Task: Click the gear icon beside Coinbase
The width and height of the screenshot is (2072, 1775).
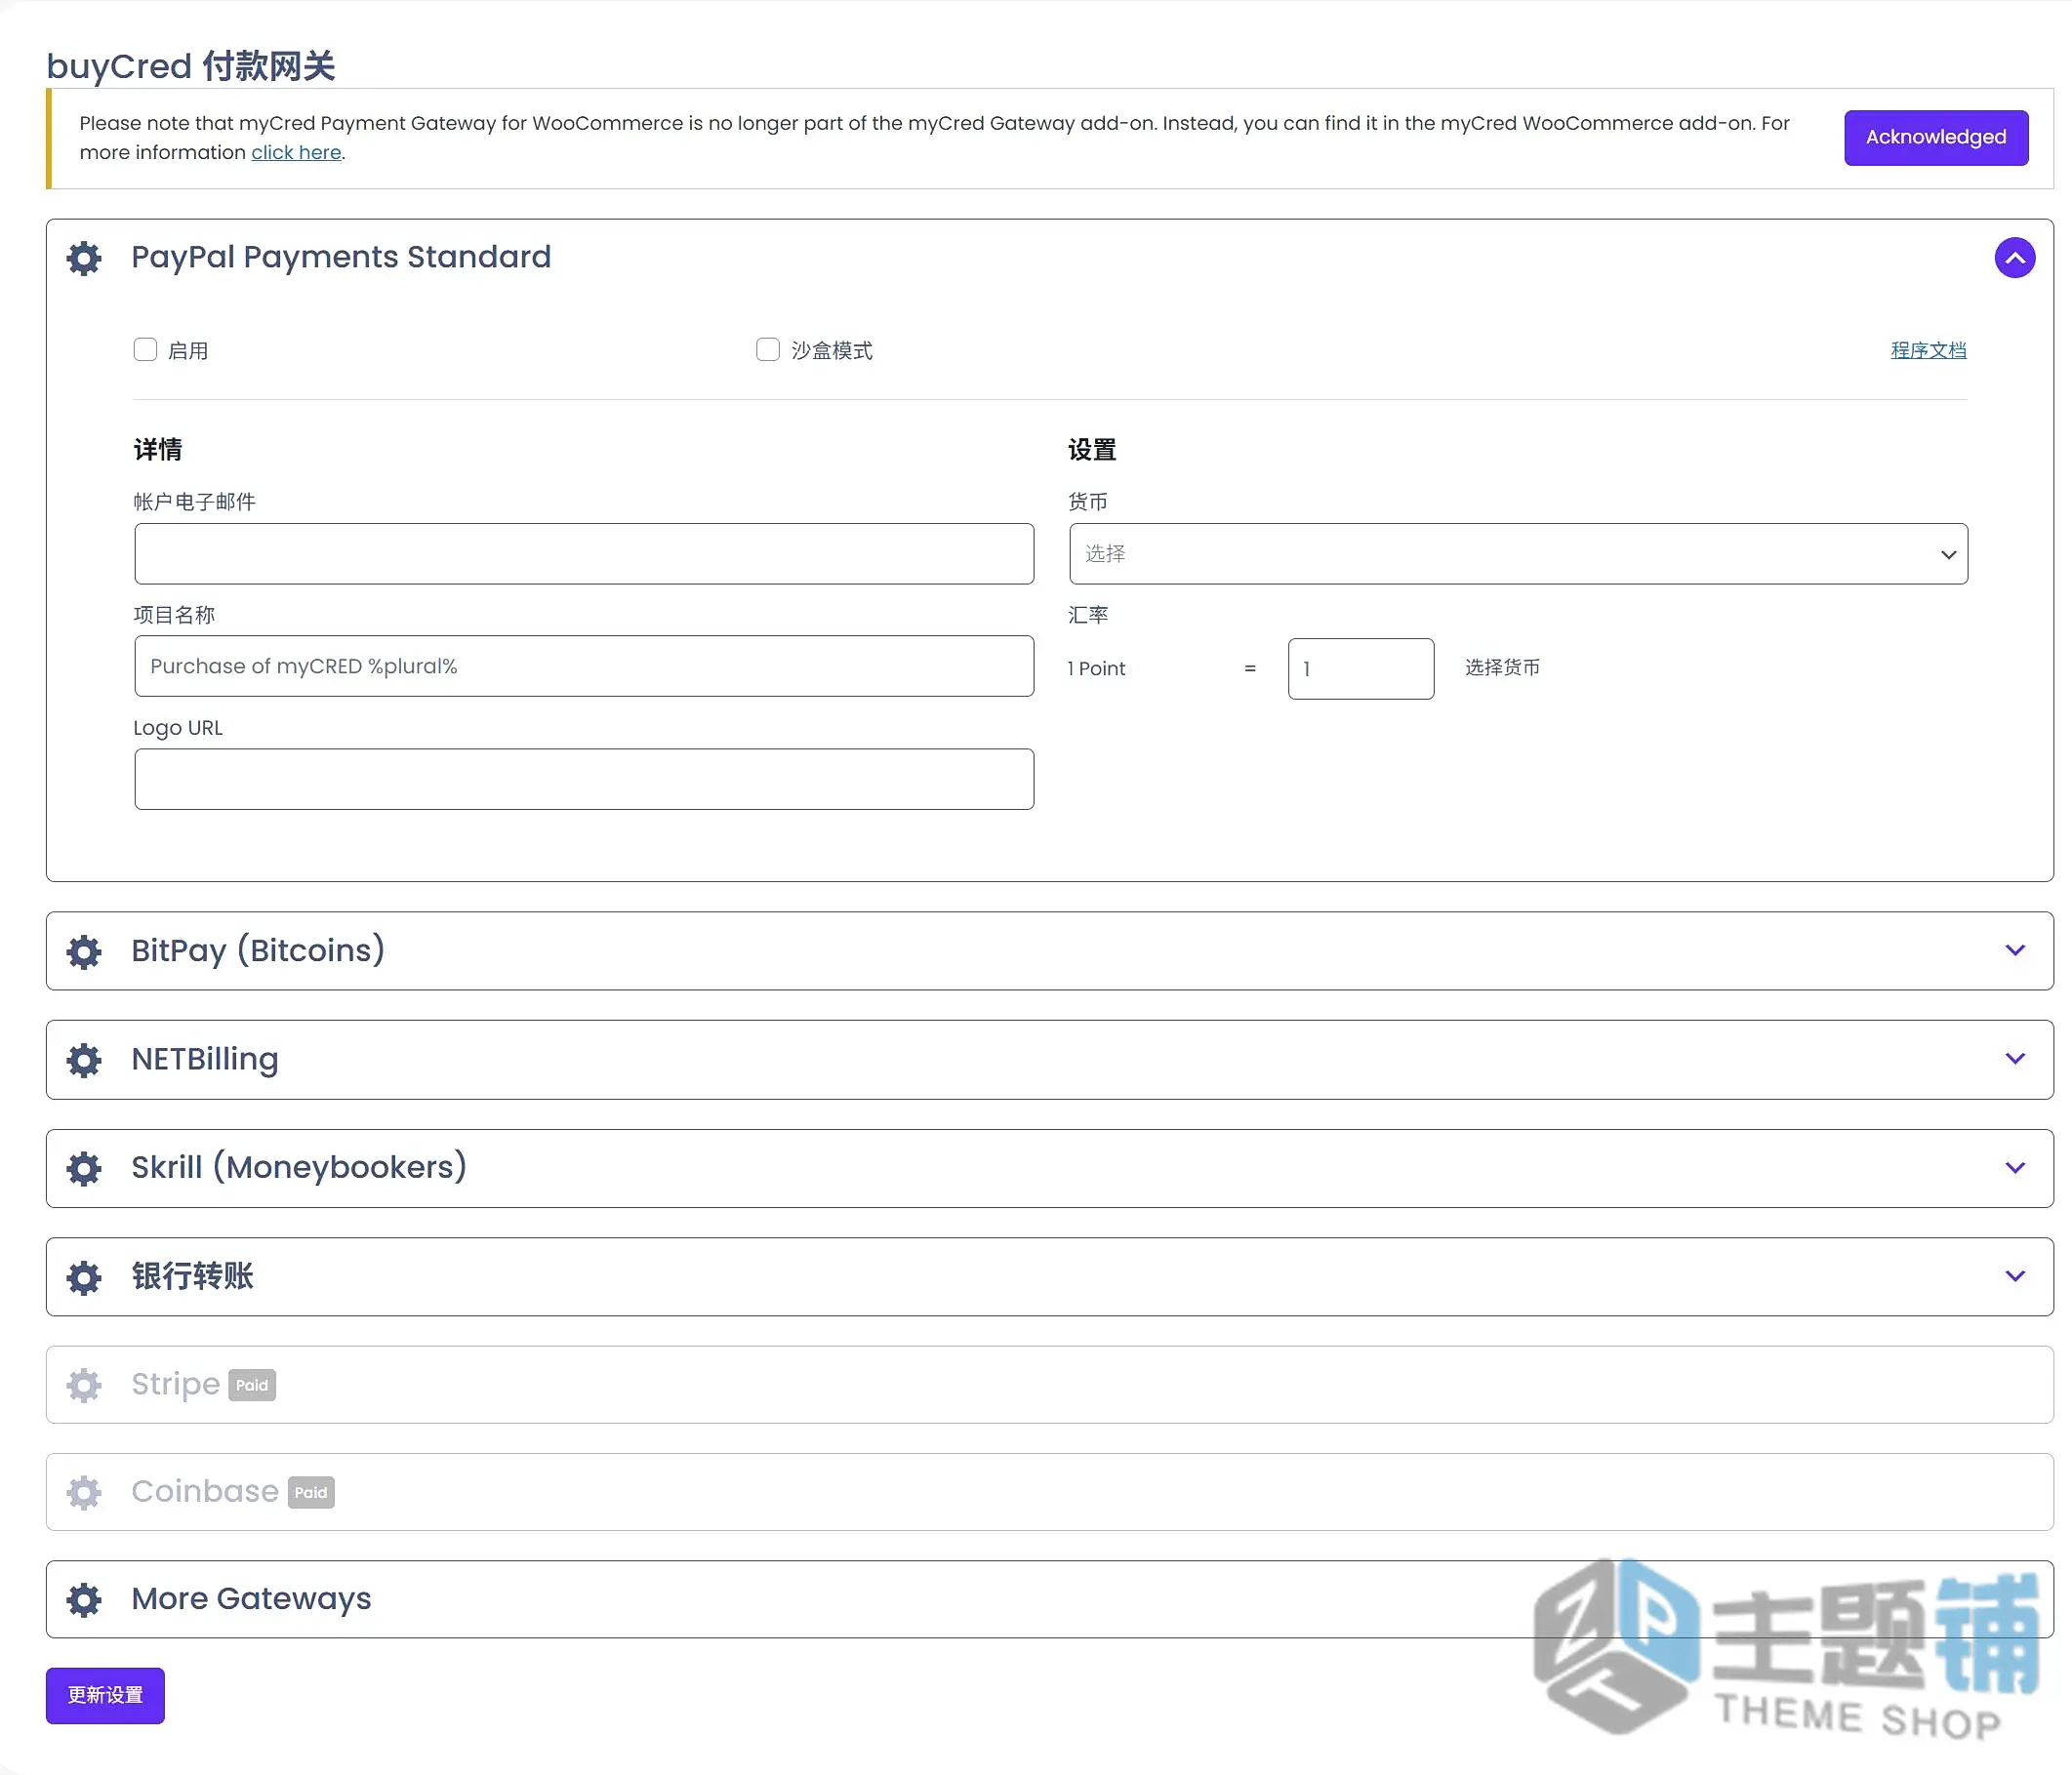Action: point(84,1492)
